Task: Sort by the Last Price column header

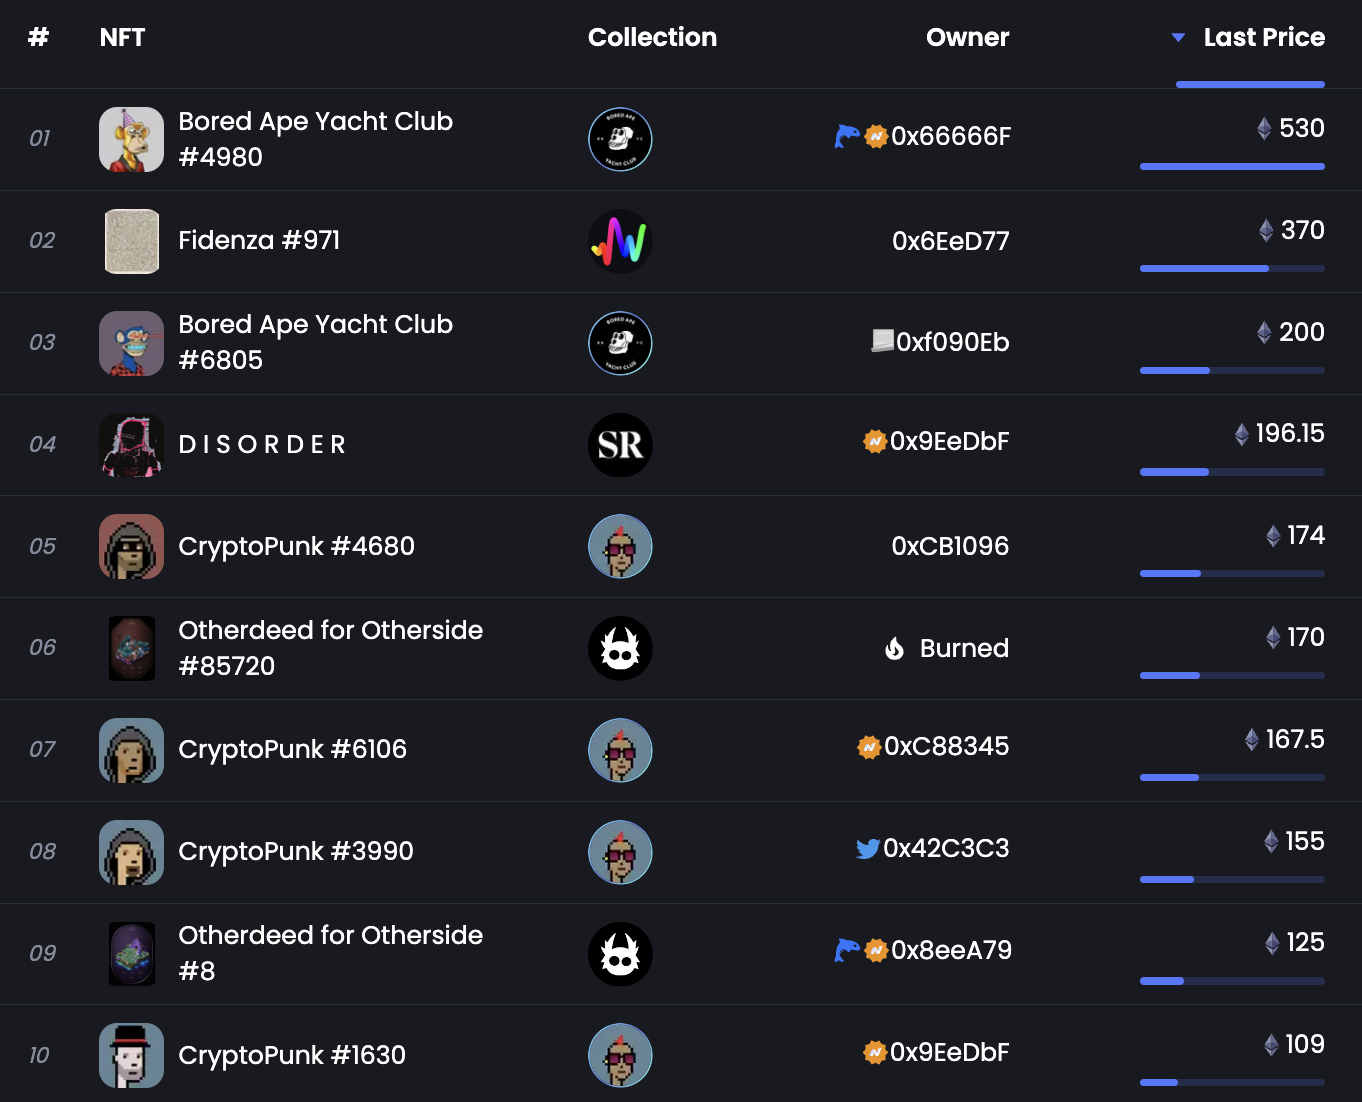Action: pos(1264,38)
